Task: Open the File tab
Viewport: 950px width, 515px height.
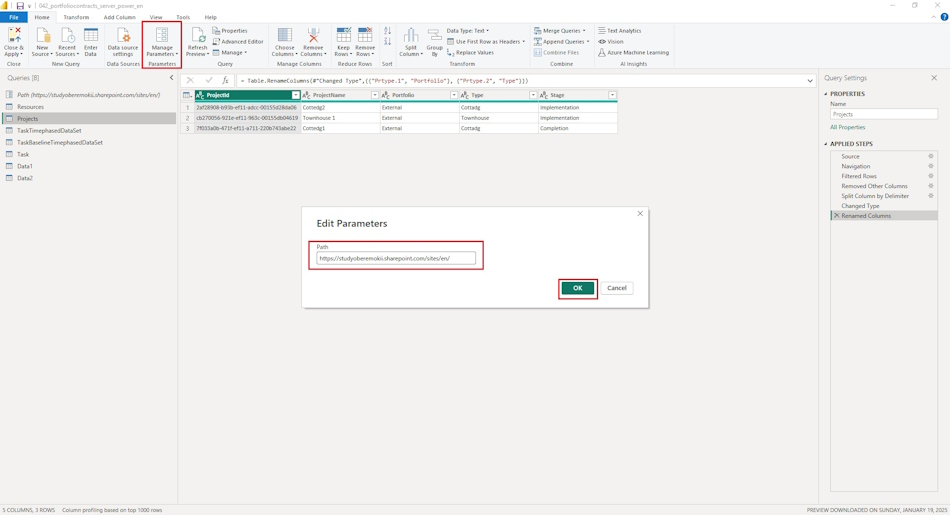Action: pos(14,18)
